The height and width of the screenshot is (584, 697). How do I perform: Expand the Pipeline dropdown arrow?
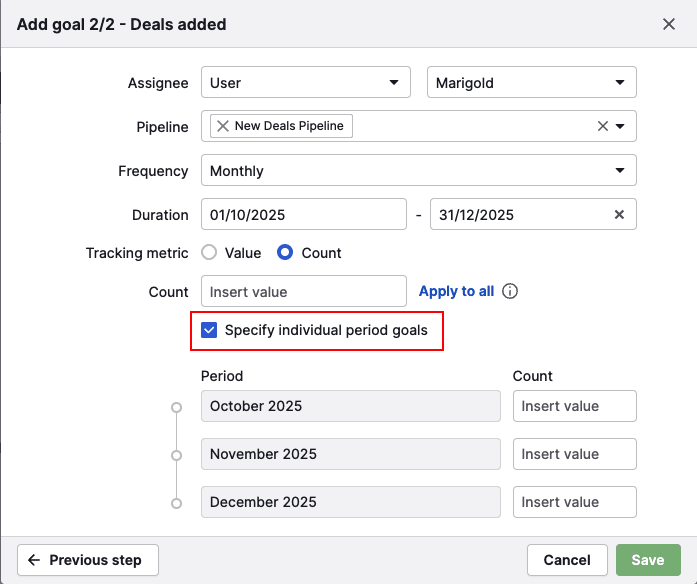pyautogui.click(x=621, y=126)
